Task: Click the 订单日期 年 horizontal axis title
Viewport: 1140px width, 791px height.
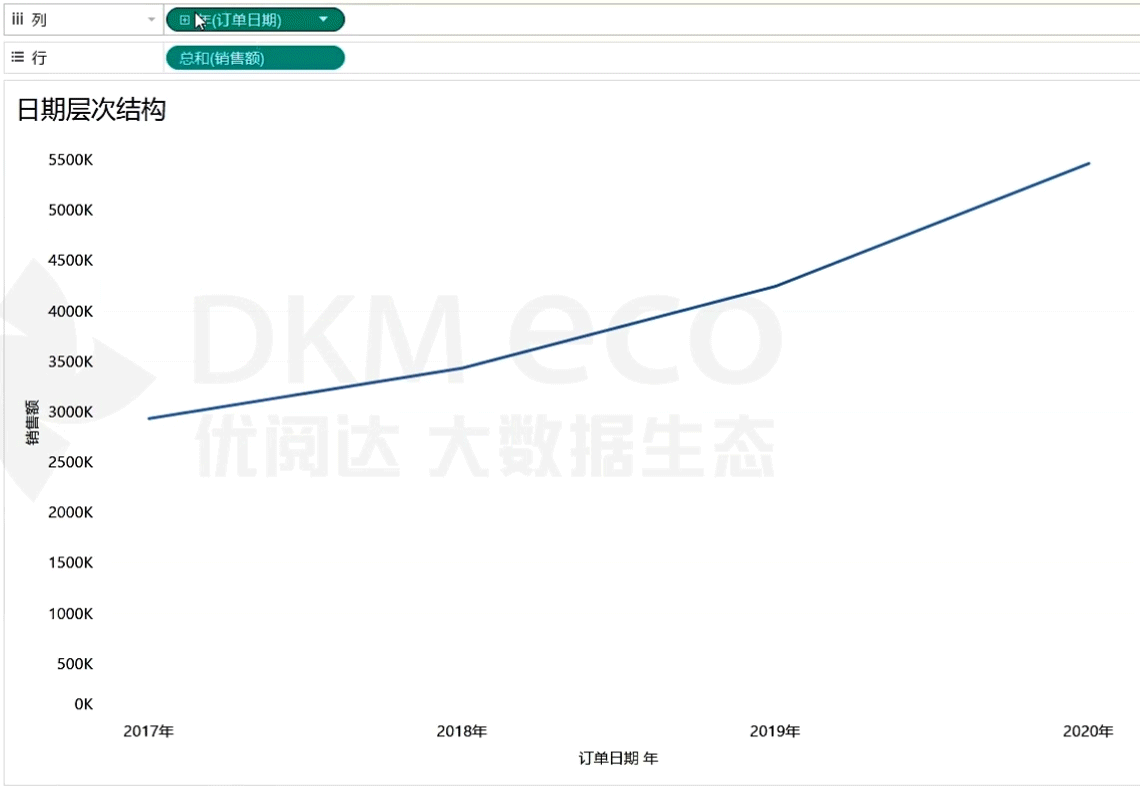Action: (x=618, y=758)
